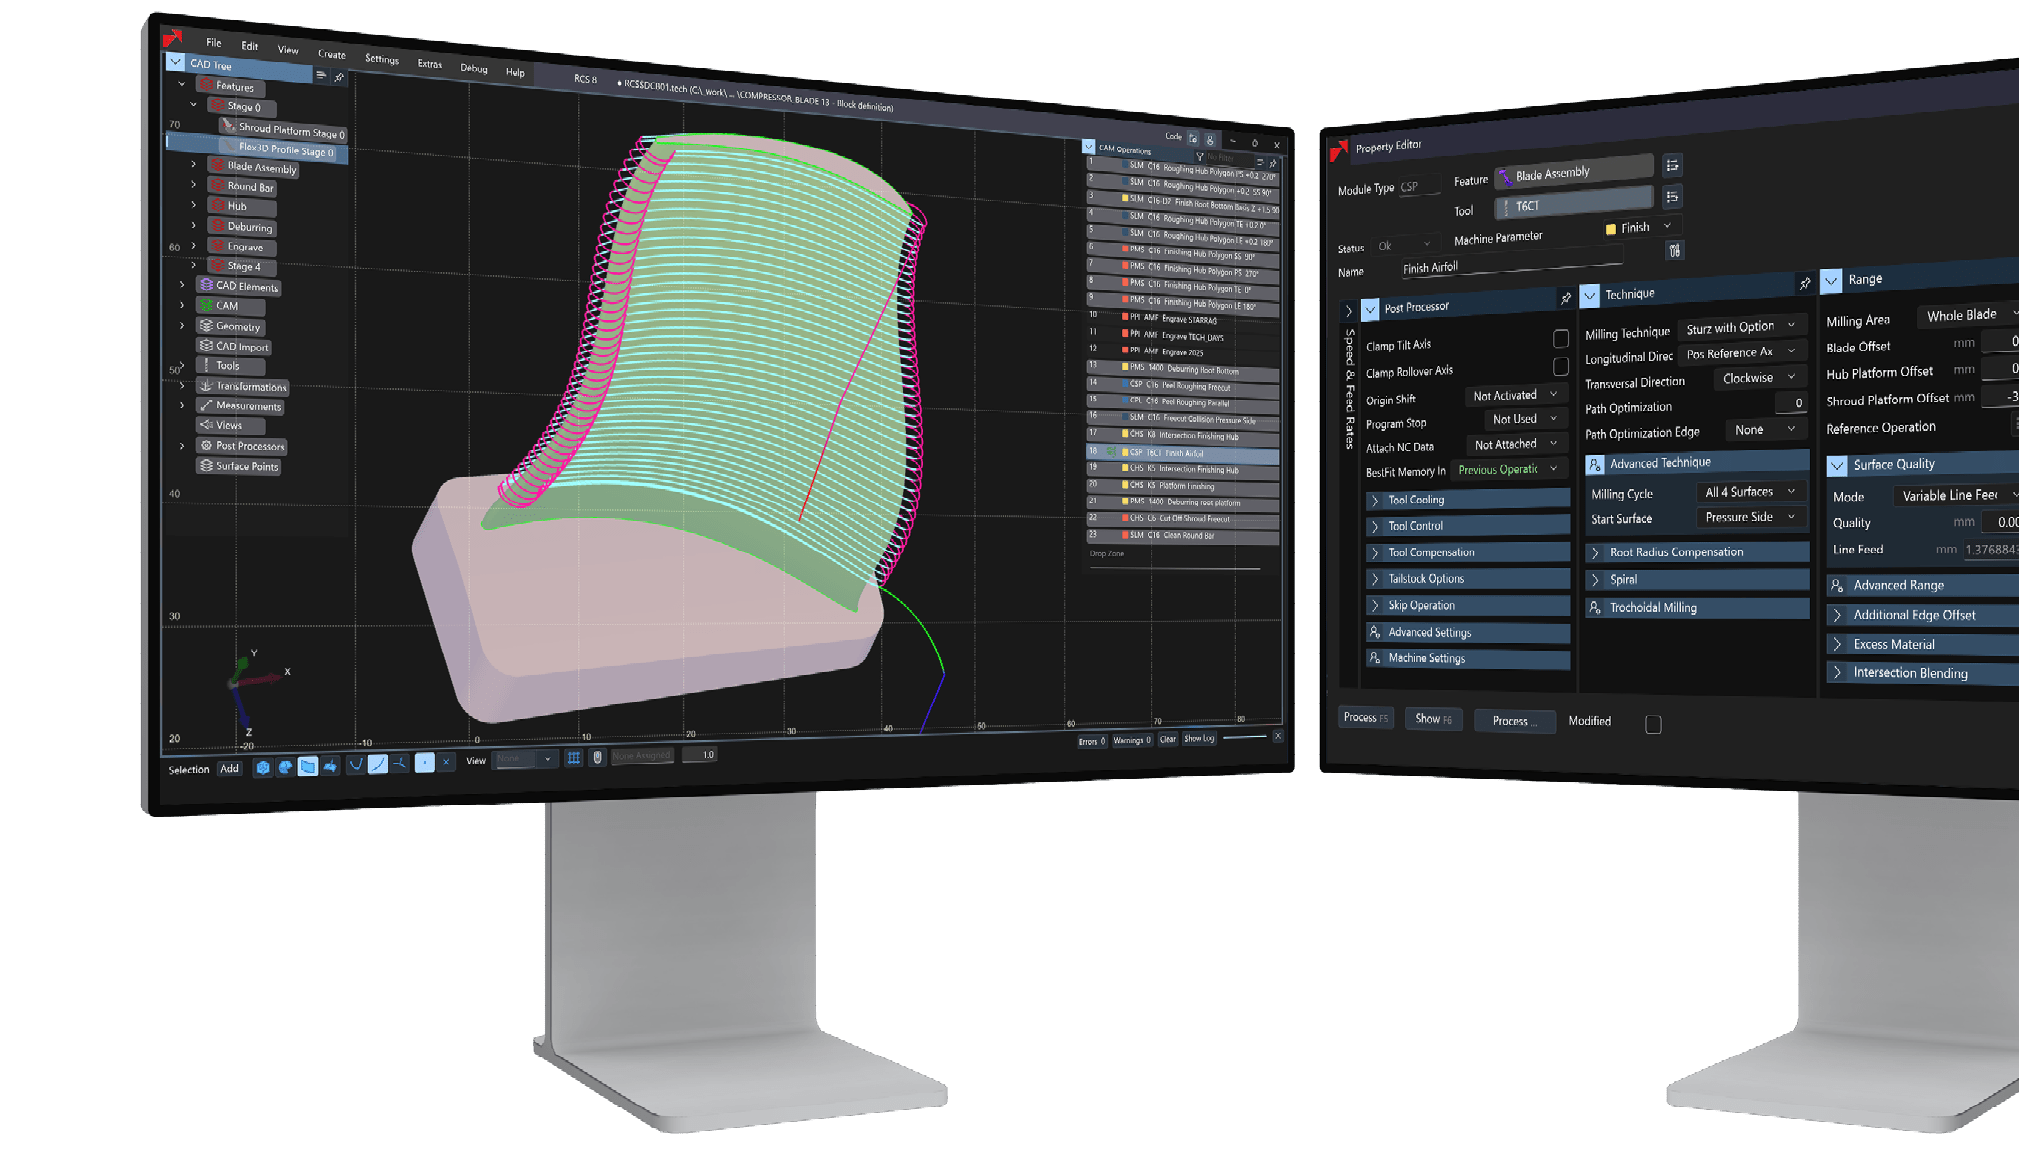Toggle the Modified checkbox
Image resolution: width=2019 pixels, height=1152 pixels.
pos(1653,724)
